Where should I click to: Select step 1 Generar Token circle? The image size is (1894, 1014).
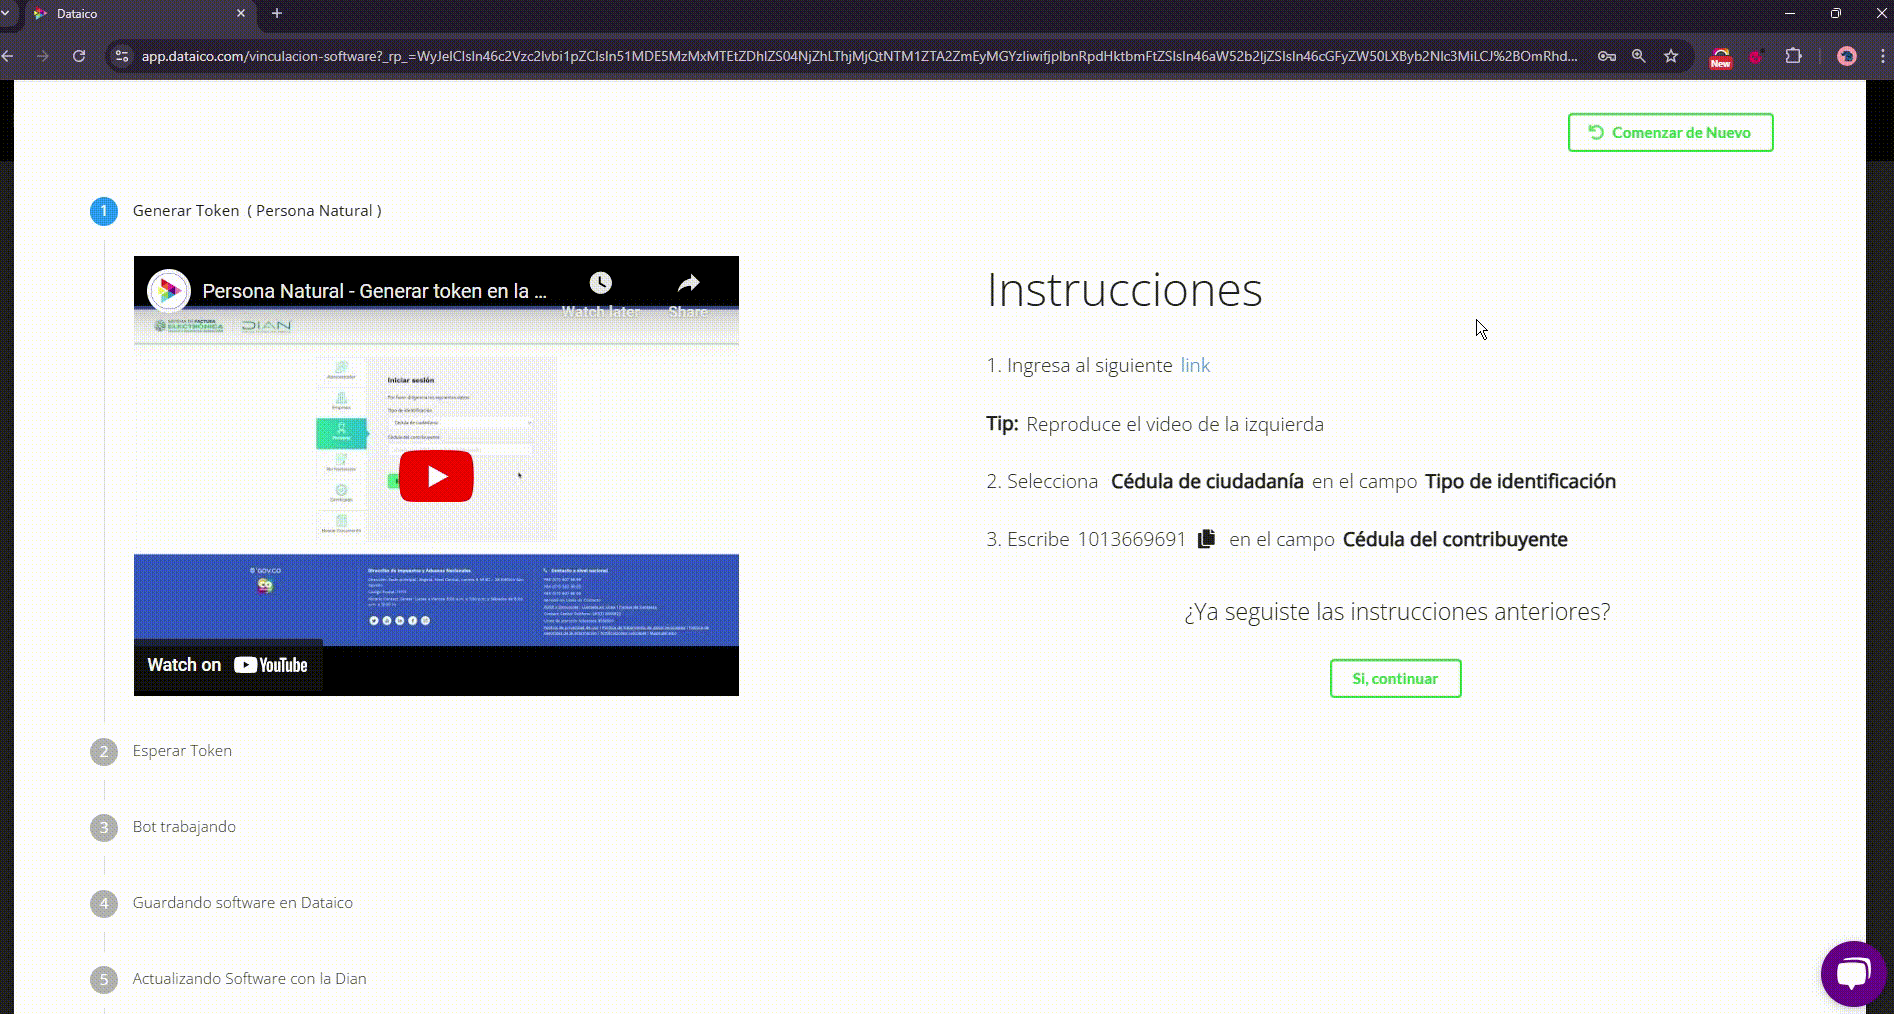point(104,211)
